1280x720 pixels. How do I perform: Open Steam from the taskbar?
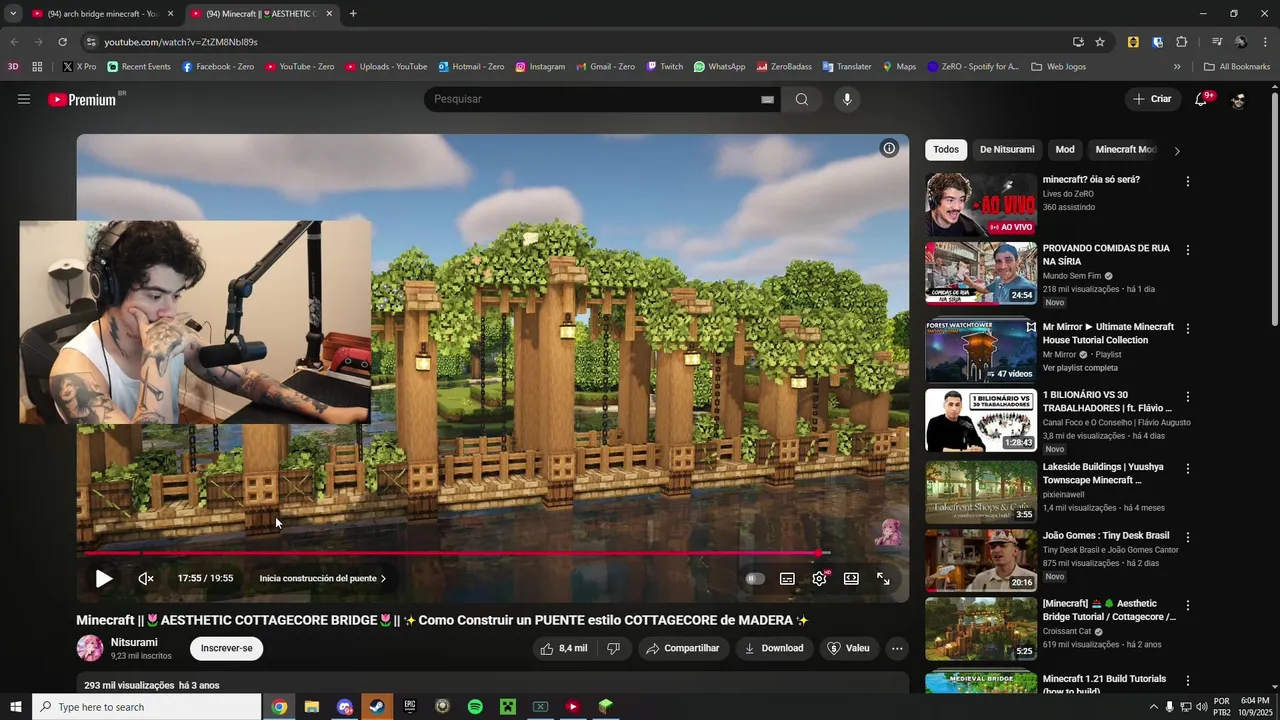pyautogui.click(x=377, y=707)
